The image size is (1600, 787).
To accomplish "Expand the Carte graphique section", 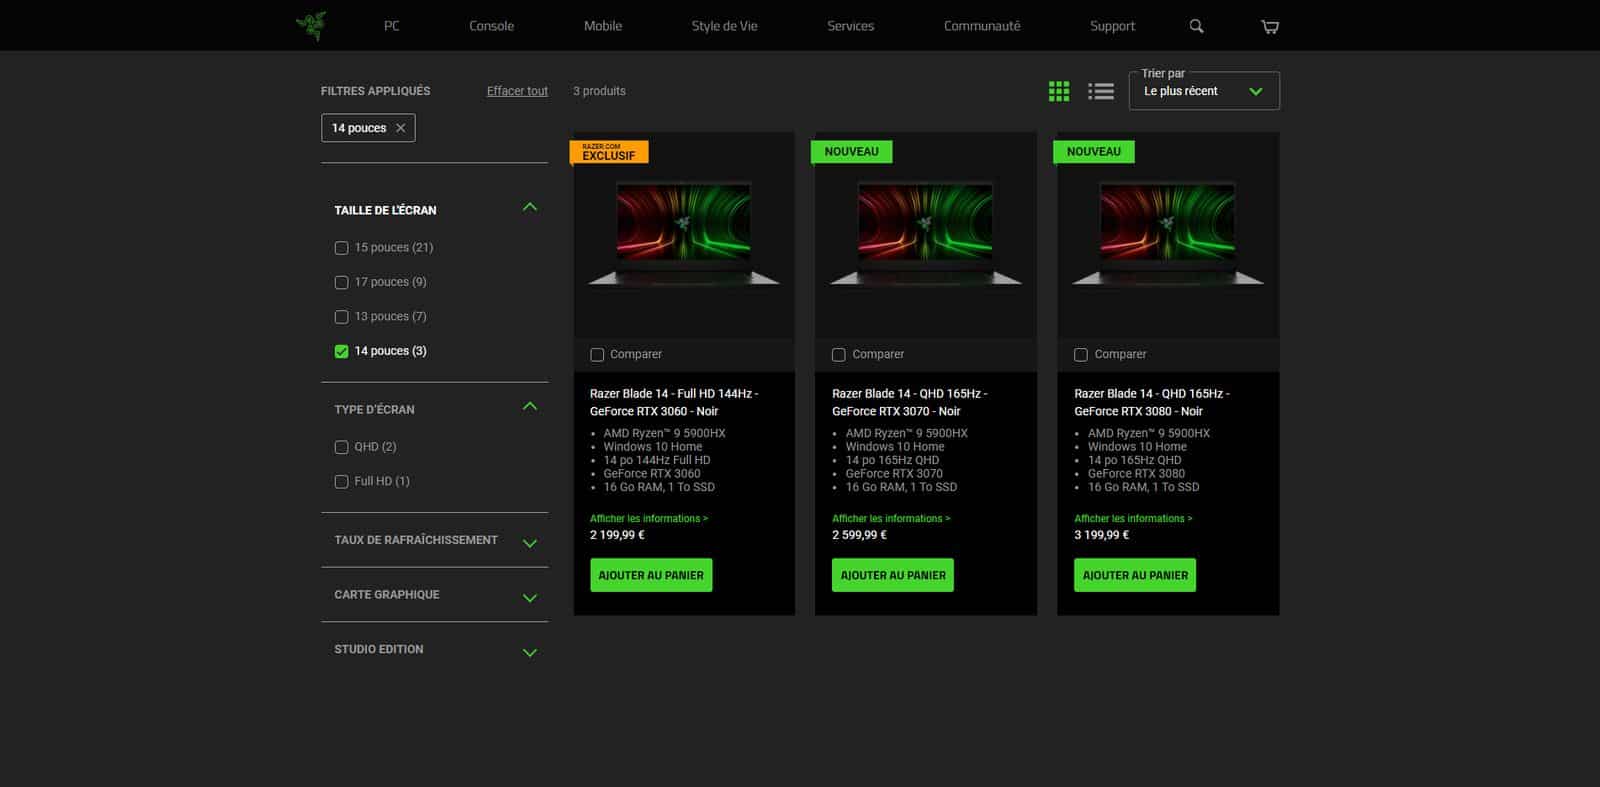I will pyautogui.click(x=530, y=598).
